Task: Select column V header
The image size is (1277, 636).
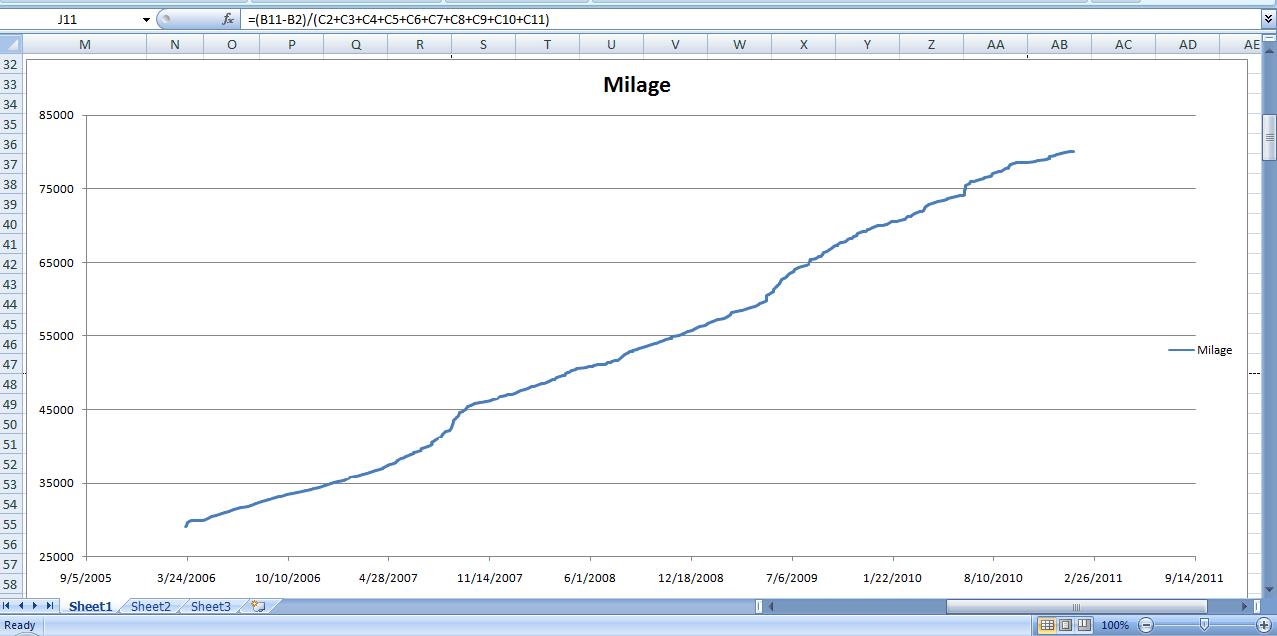Action: tap(676, 44)
